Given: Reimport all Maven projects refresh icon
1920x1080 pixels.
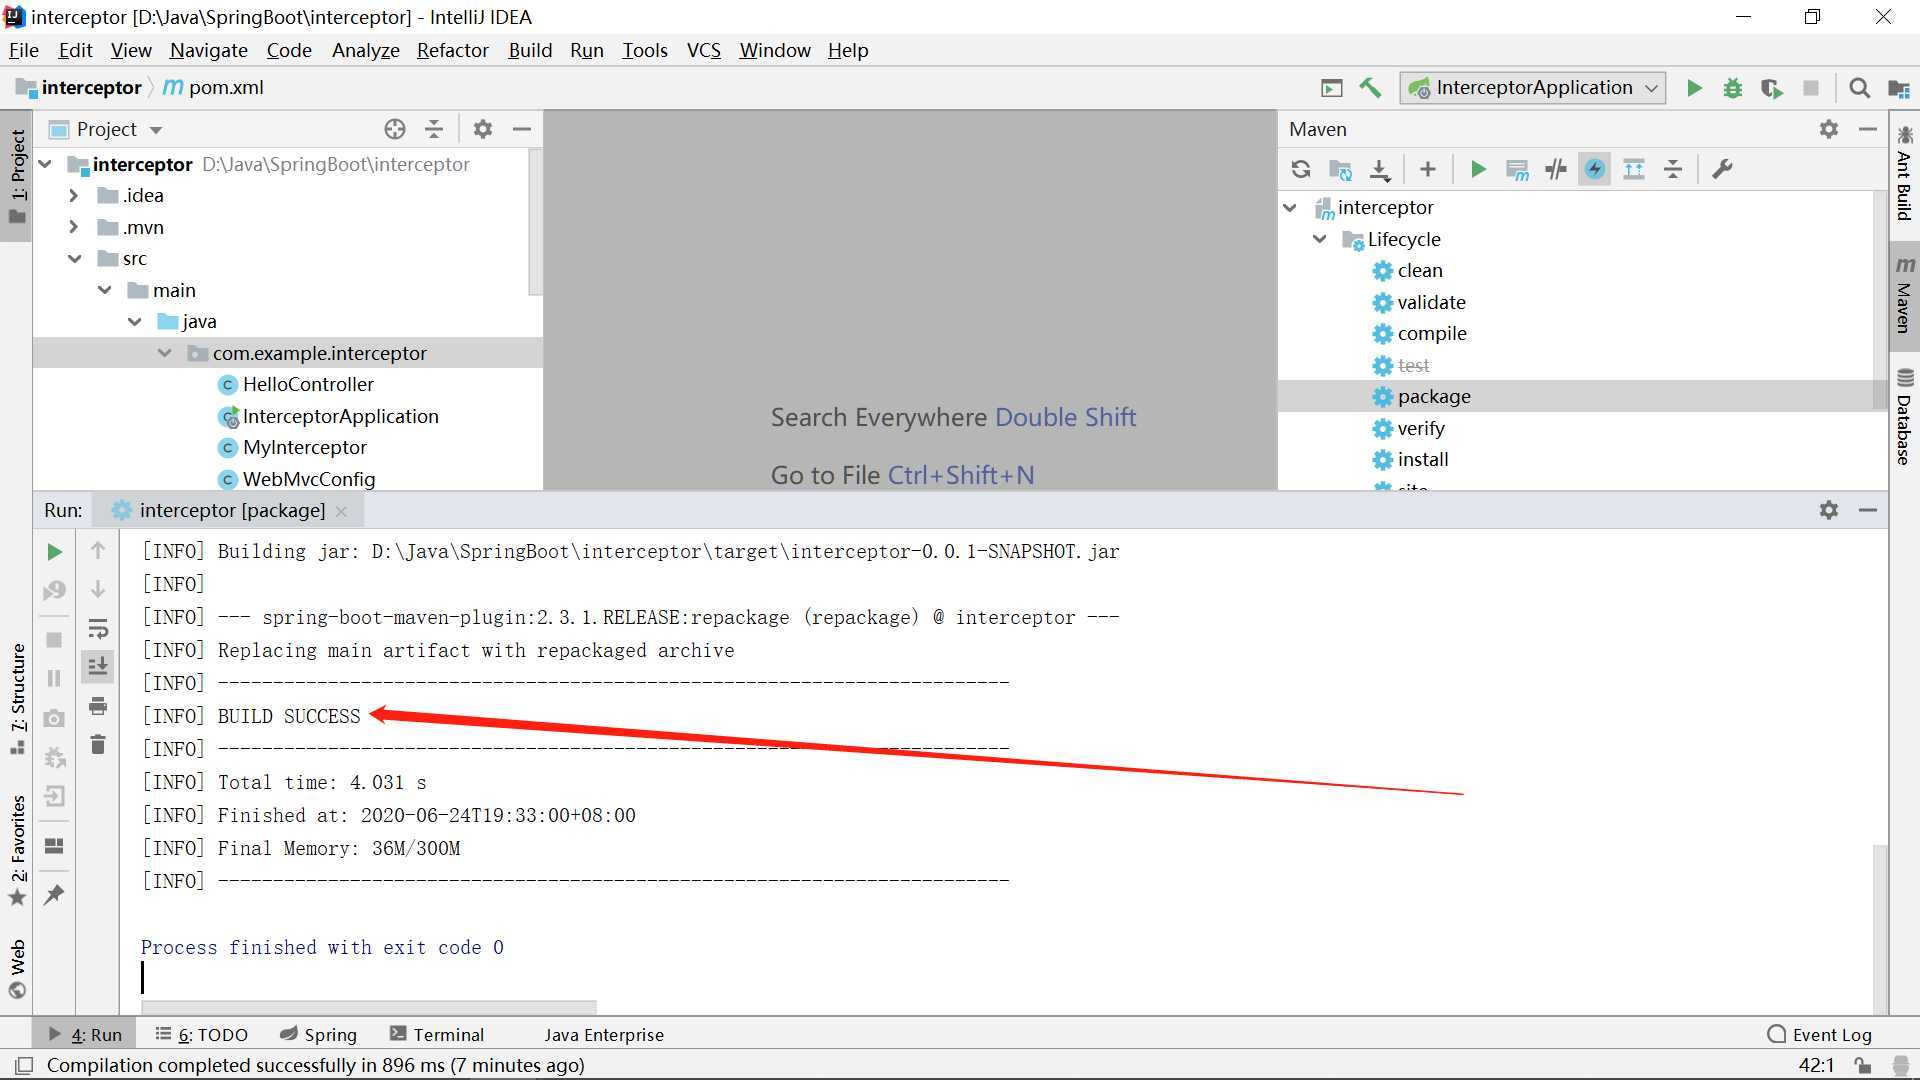Looking at the screenshot, I should [1301, 169].
